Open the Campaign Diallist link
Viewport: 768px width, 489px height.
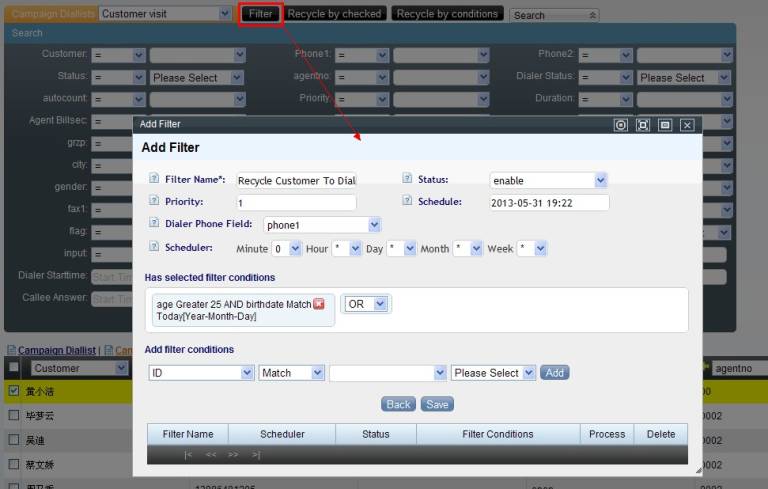pos(56,350)
